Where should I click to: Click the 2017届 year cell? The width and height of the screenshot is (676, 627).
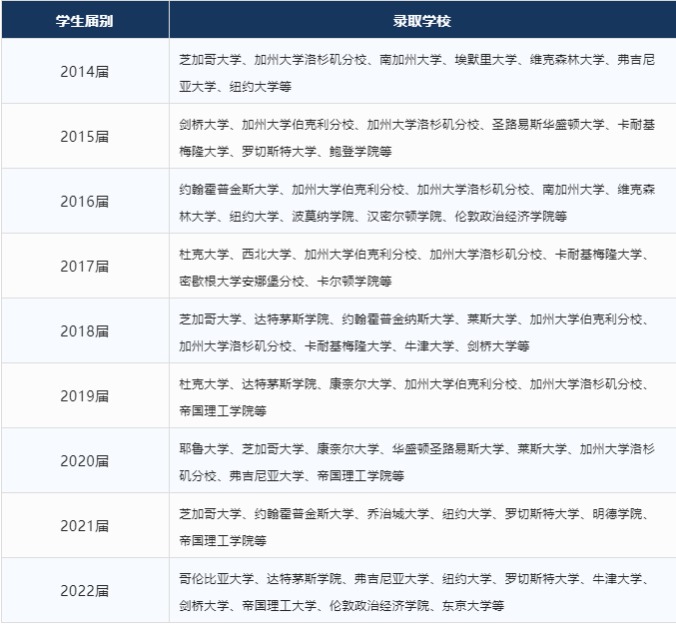pos(84,267)
